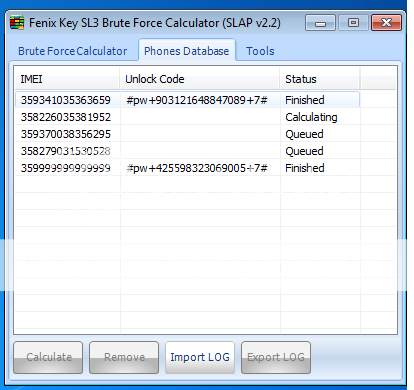
Task: Select row with IMEI 359341035363659
Action: tap(187, 100)
